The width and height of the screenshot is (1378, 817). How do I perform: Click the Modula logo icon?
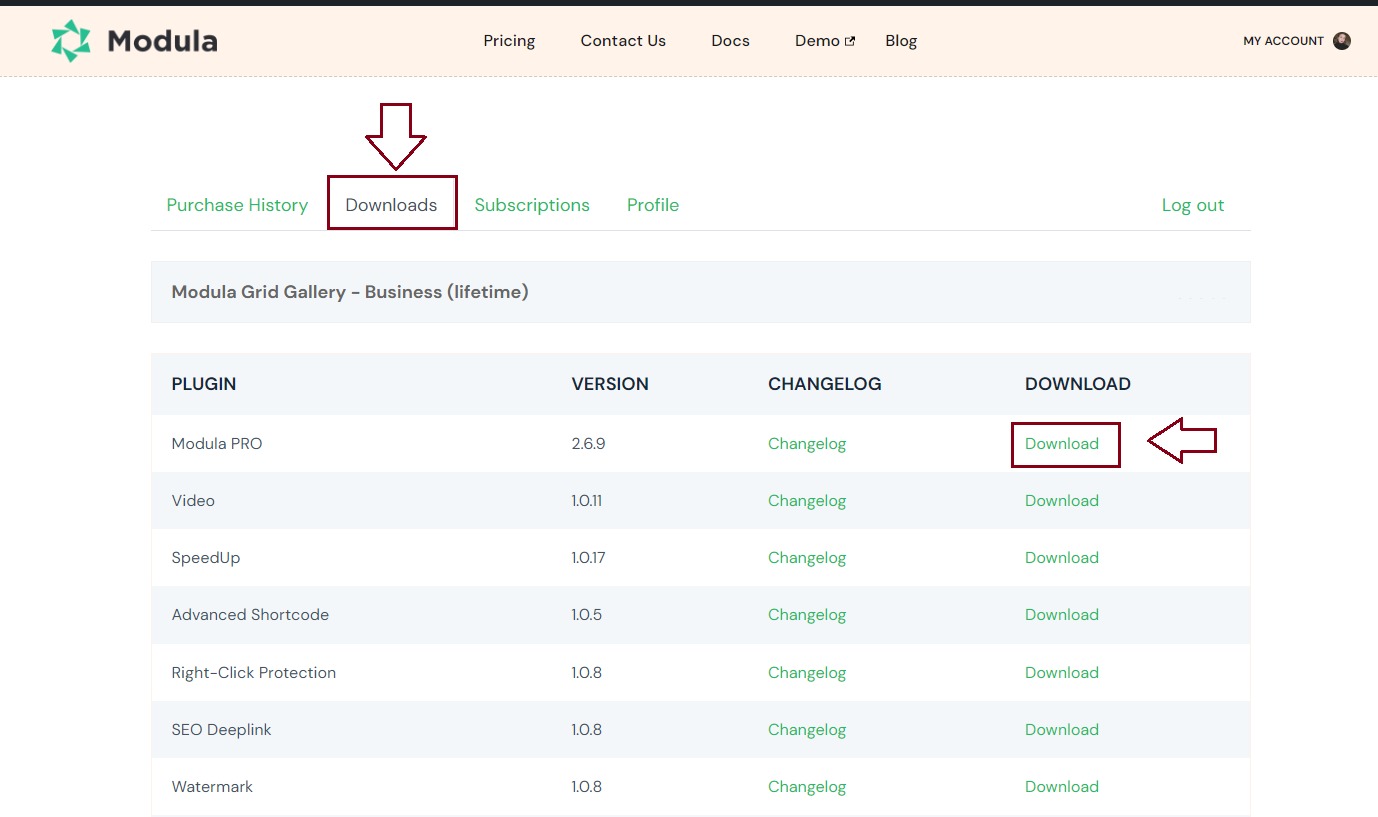[x=71, y=41]
